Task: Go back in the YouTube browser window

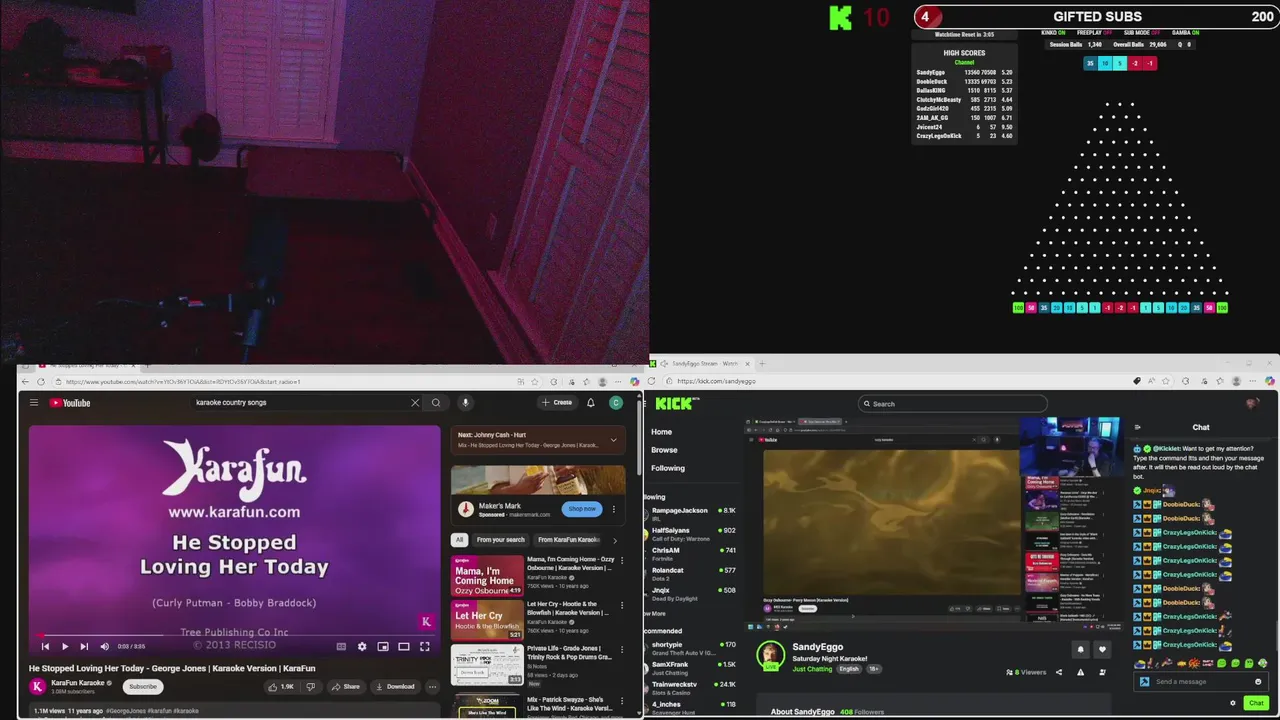Action: (x=26, y=381)
